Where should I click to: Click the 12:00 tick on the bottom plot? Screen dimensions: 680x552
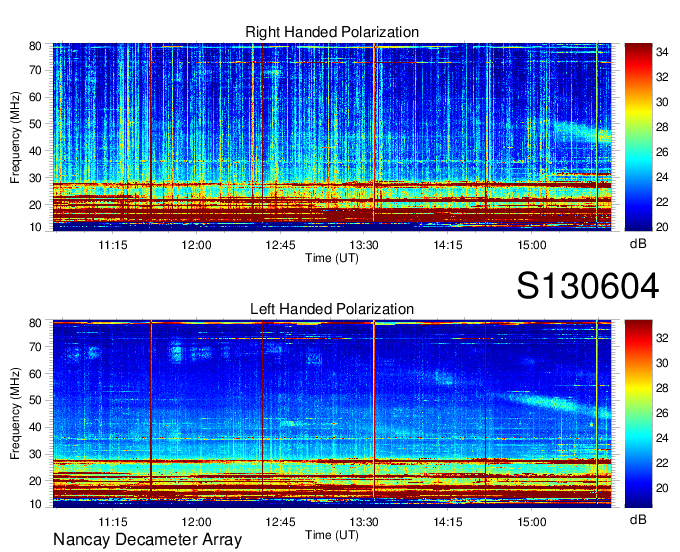click(x=196, y=522)
